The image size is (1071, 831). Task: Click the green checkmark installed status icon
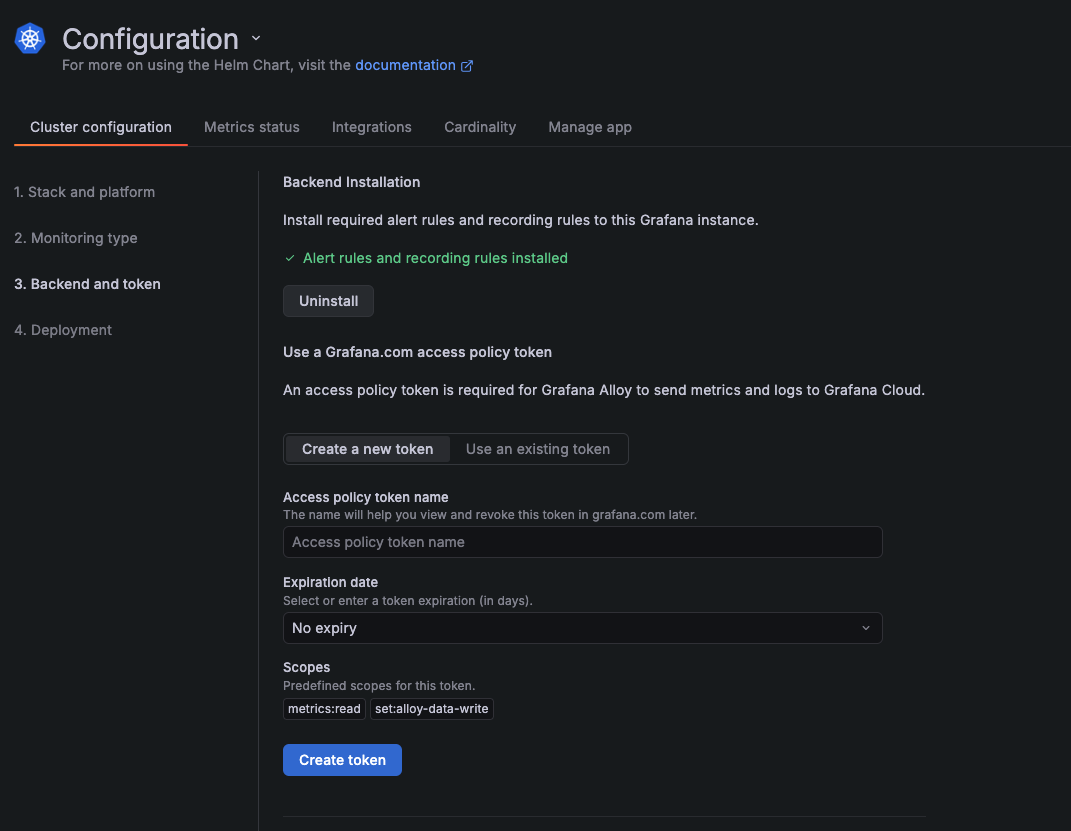pyautogui.click(x=290, y=258)
